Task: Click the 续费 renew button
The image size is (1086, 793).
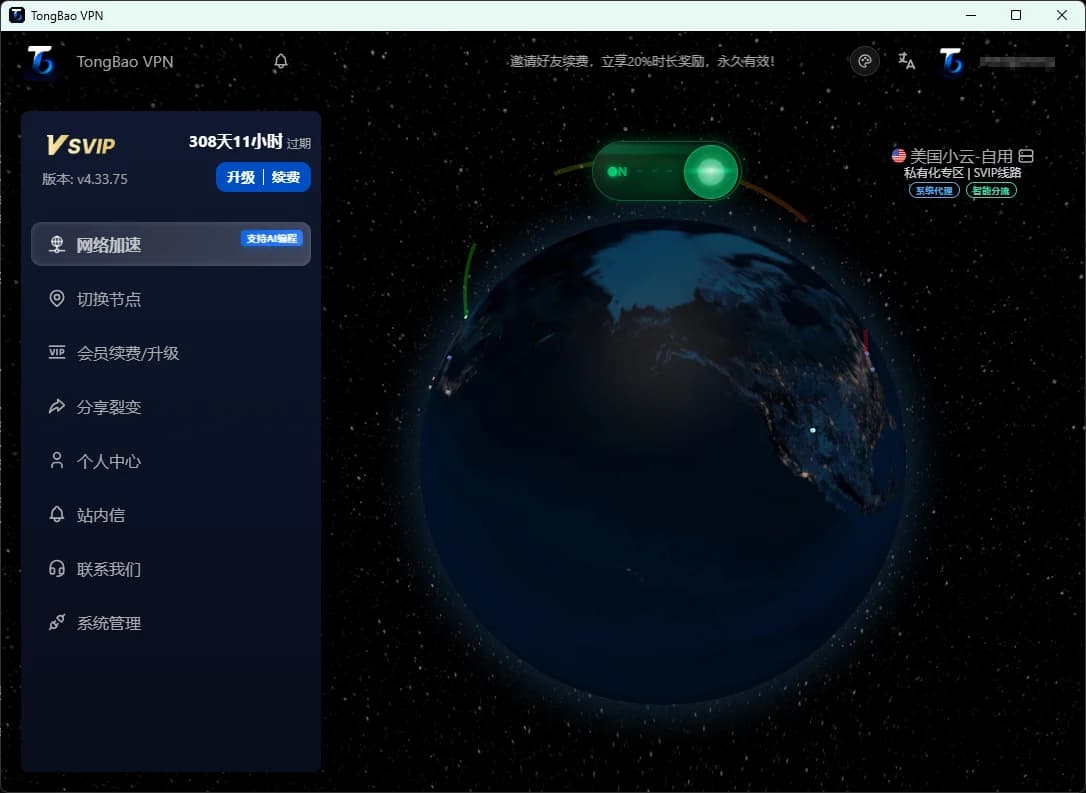Action: pyautogui.click(x=287, y=177)
